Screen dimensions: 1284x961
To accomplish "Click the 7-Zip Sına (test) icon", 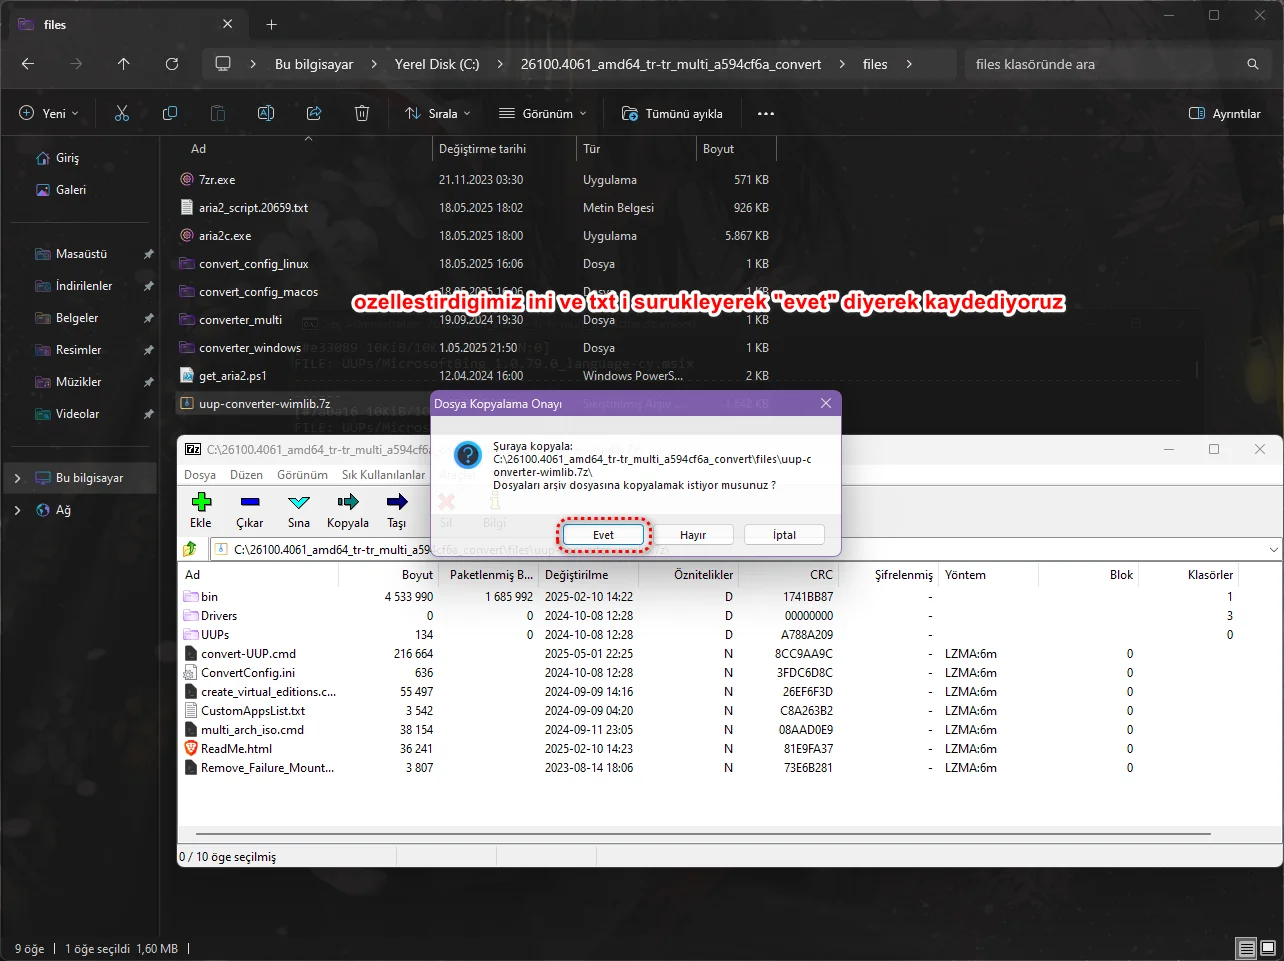I will click(299, 502).
